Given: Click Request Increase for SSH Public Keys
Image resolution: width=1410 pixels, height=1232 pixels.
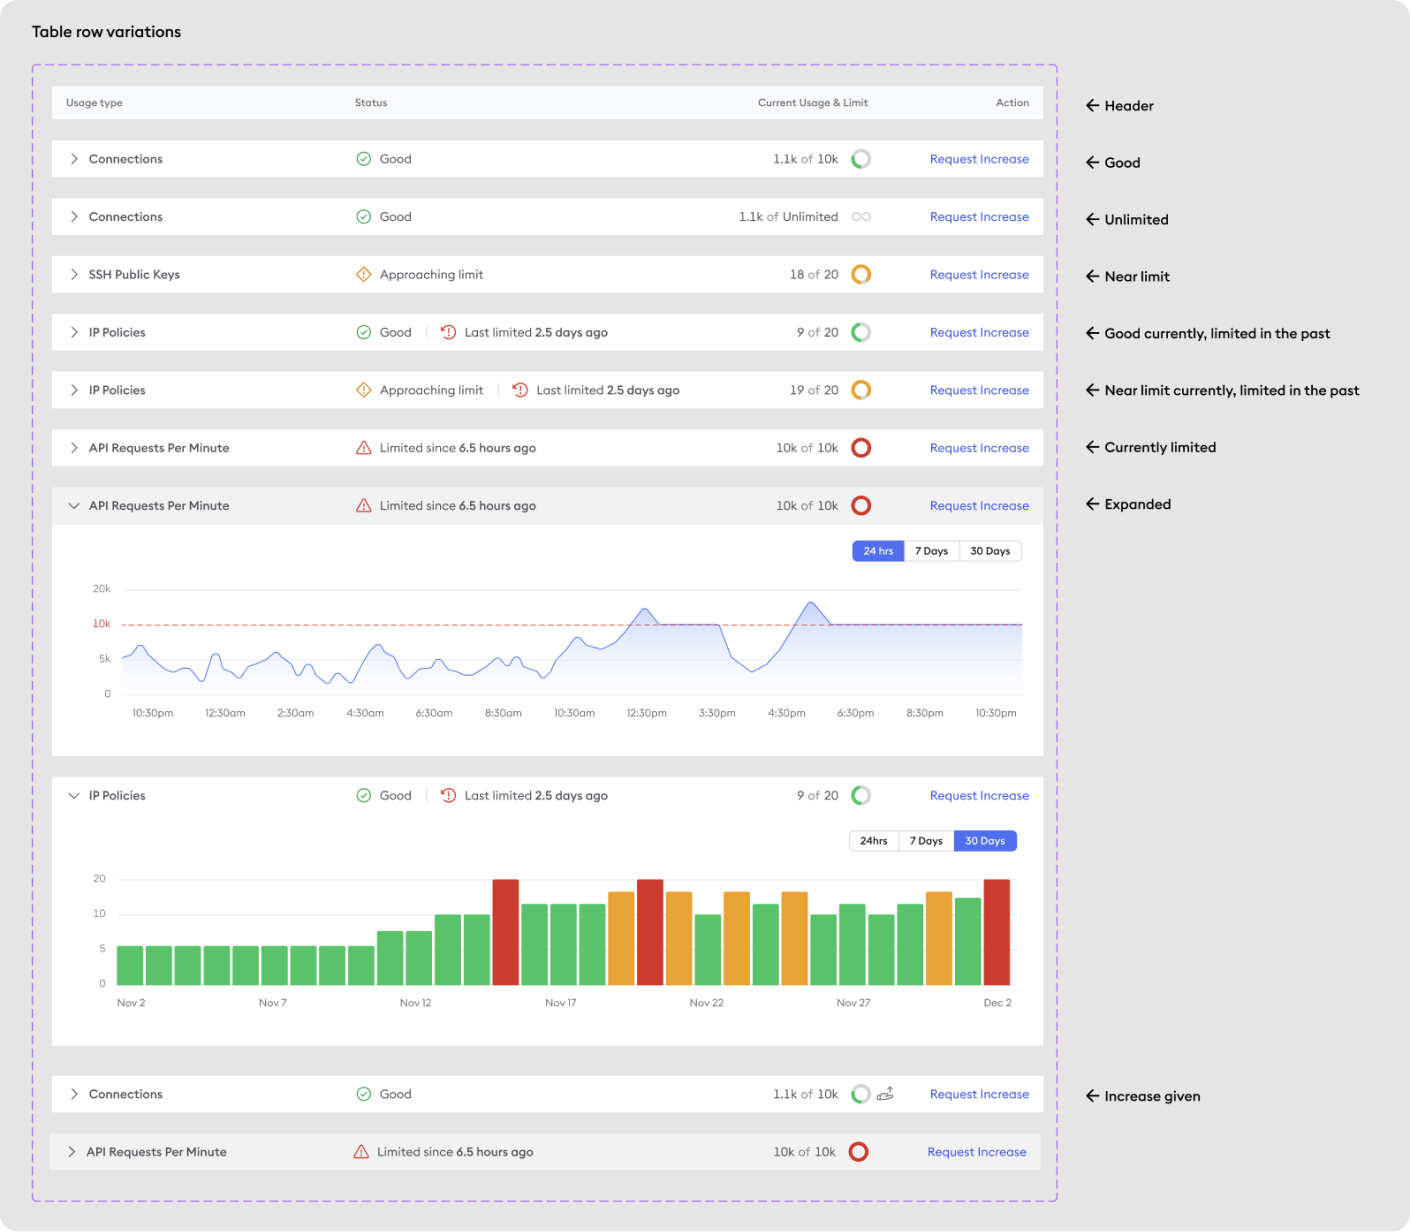Looking at the screenshot, I should (979, 275).
